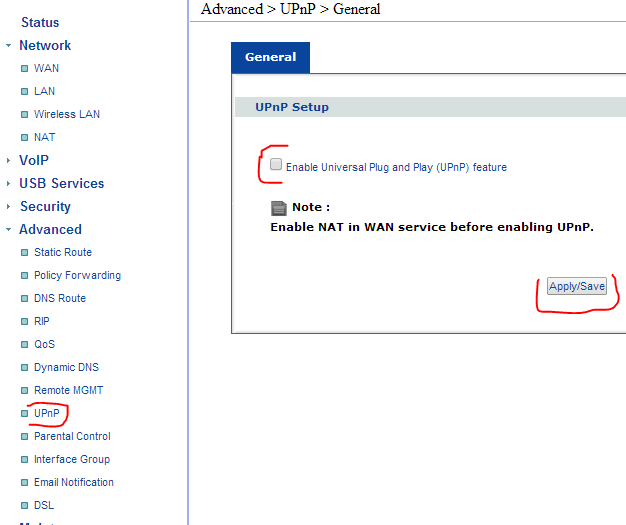Expand the Security menu section
The image size is (626, 525).
click(x=9, y=207)
